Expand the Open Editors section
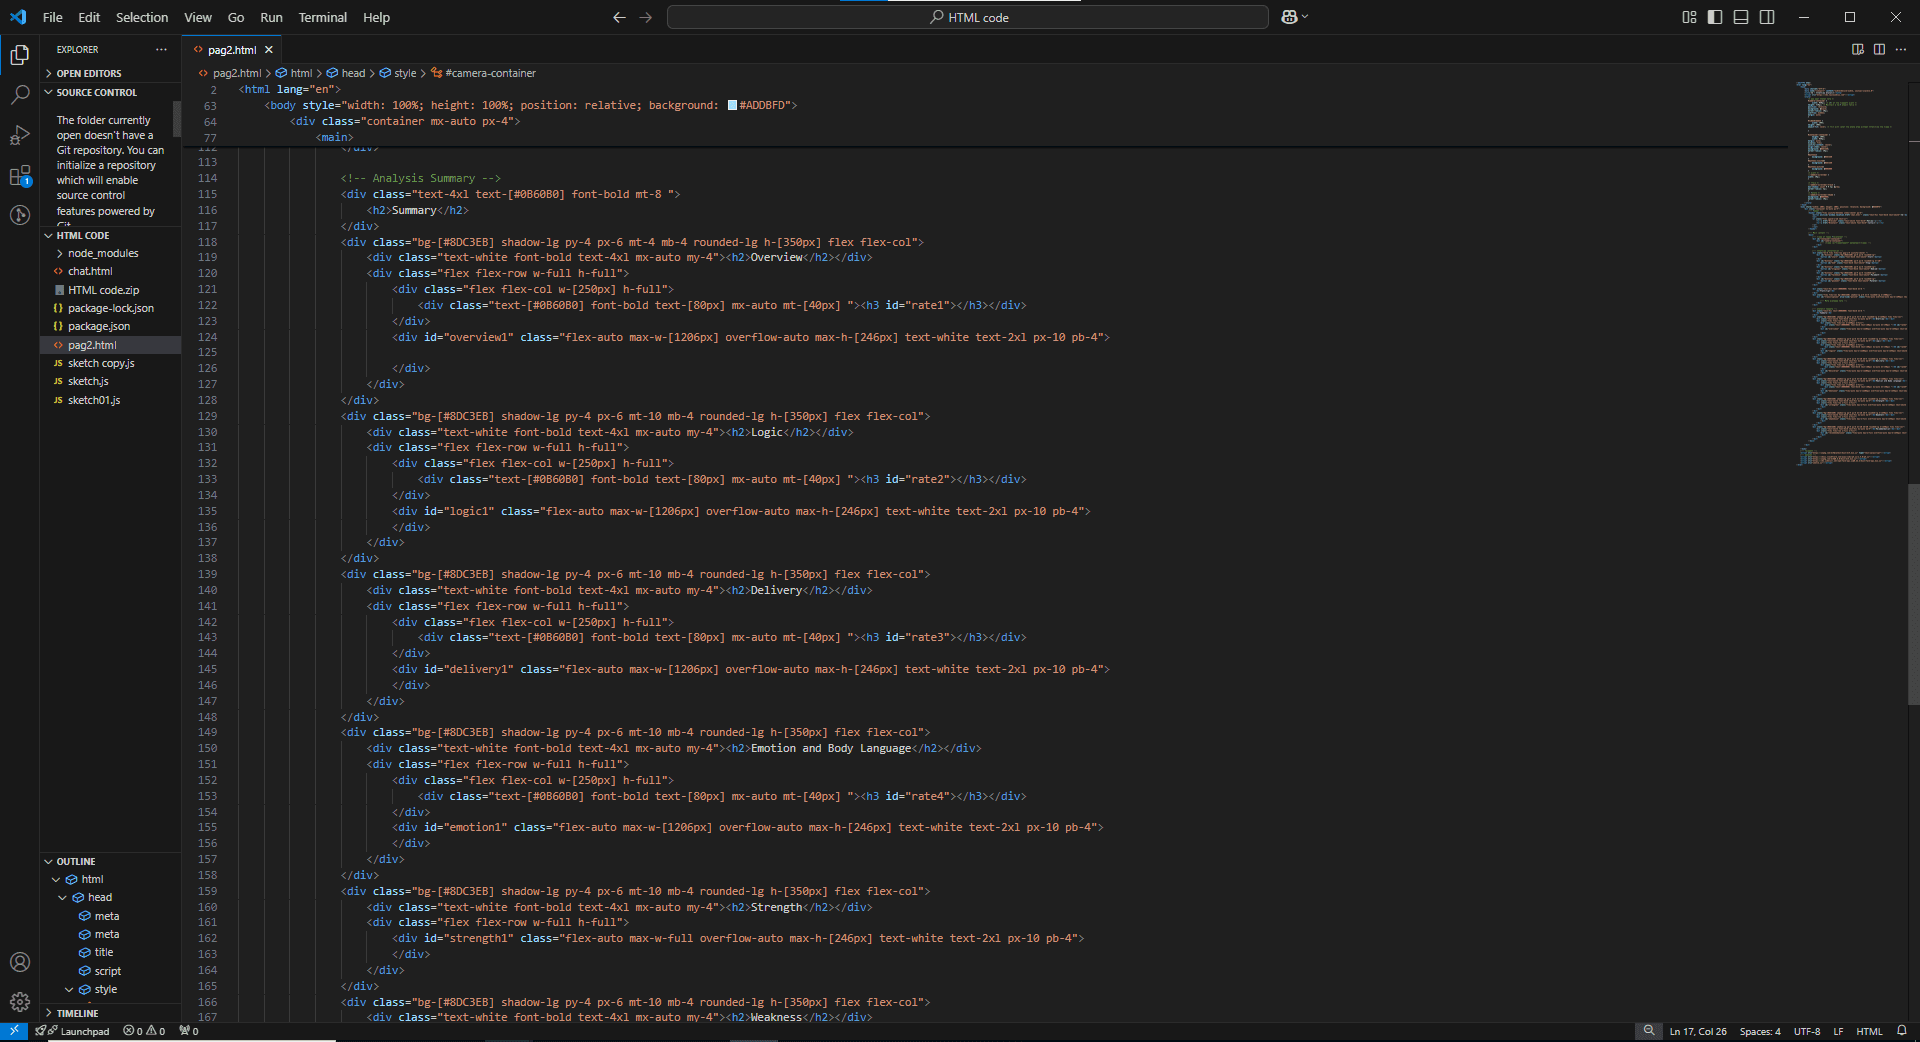The image size is (1920, 1042). coord(110,73)
